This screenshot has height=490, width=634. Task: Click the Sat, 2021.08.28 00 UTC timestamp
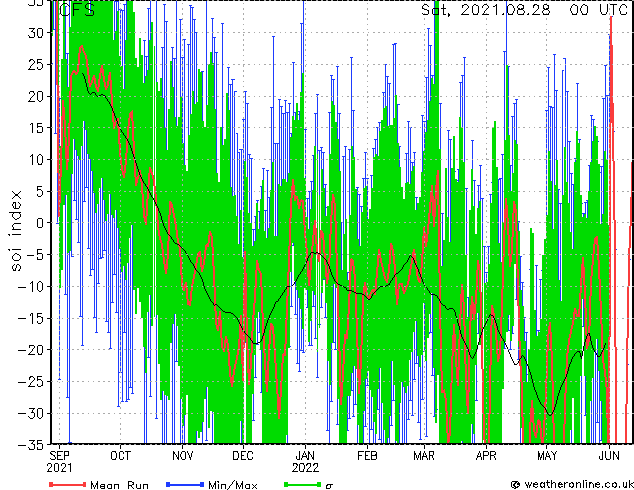pyautogui.click(x=524, y=10)
